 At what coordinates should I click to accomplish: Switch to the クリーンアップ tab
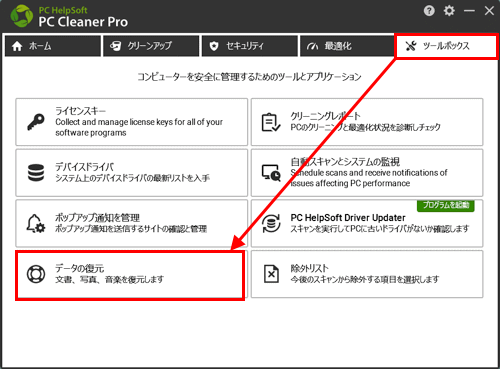pos(151,46)
